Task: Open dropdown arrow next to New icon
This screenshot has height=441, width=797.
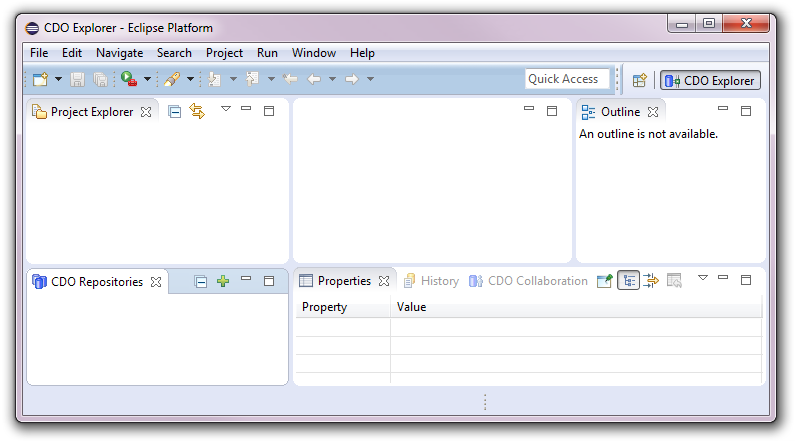Action: 58,80
